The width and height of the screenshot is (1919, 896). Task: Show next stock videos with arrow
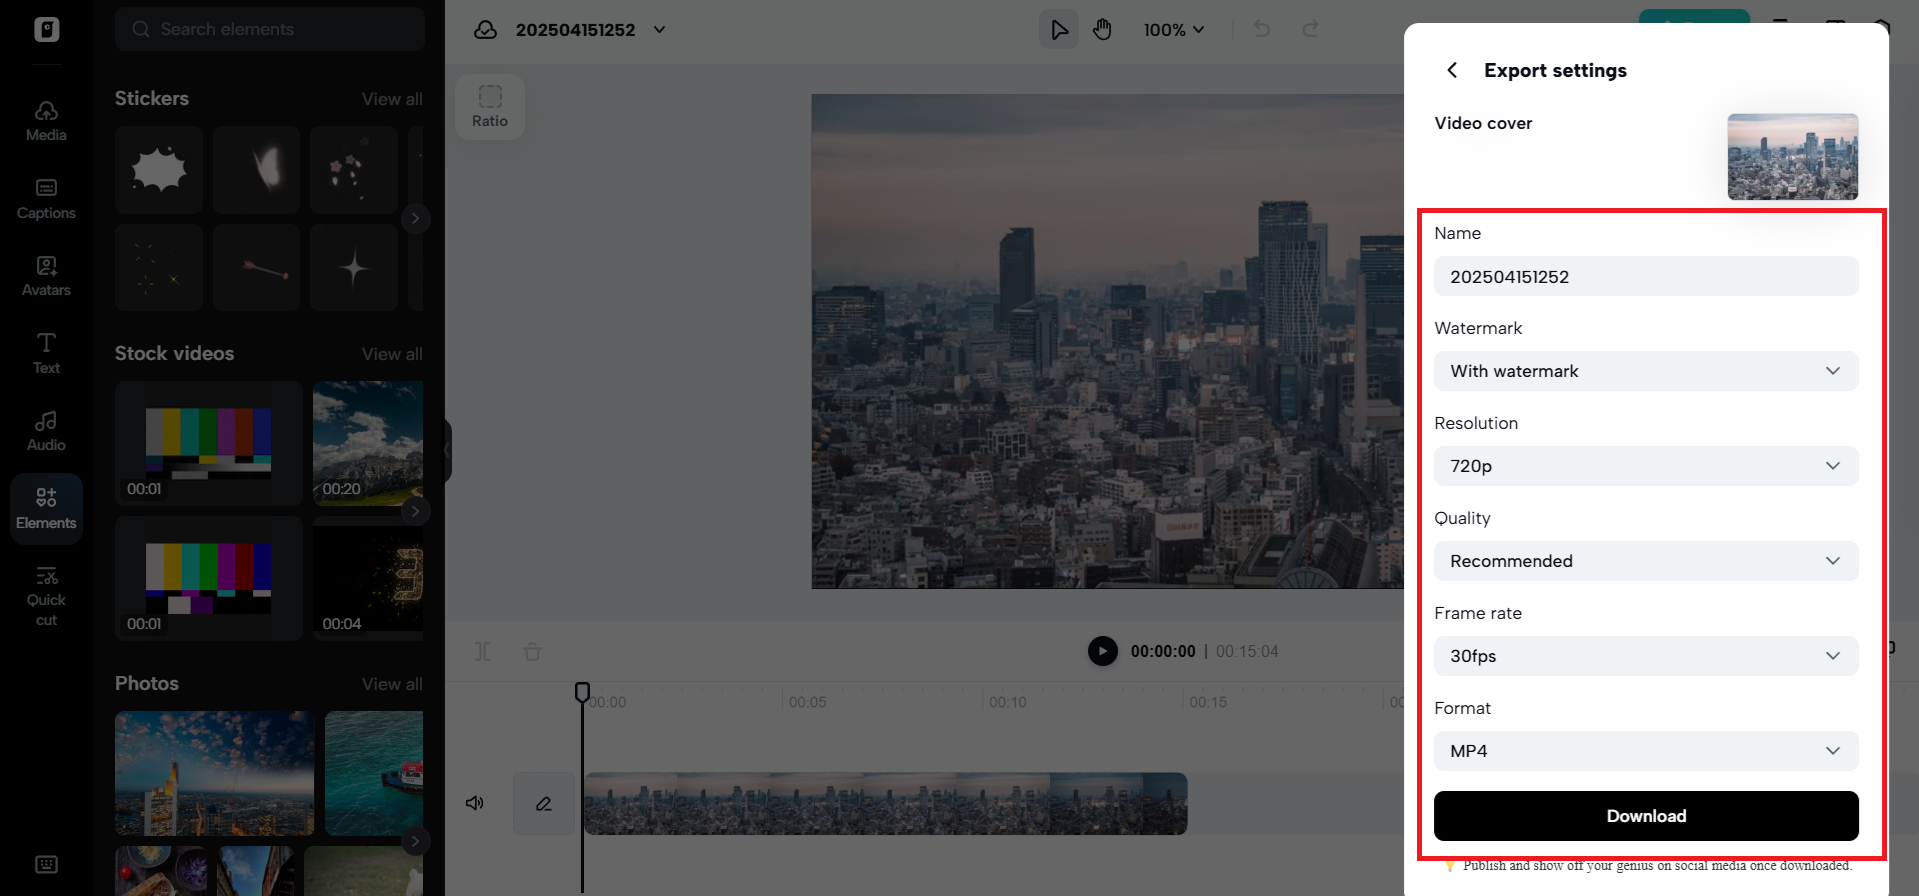[415, 511]
